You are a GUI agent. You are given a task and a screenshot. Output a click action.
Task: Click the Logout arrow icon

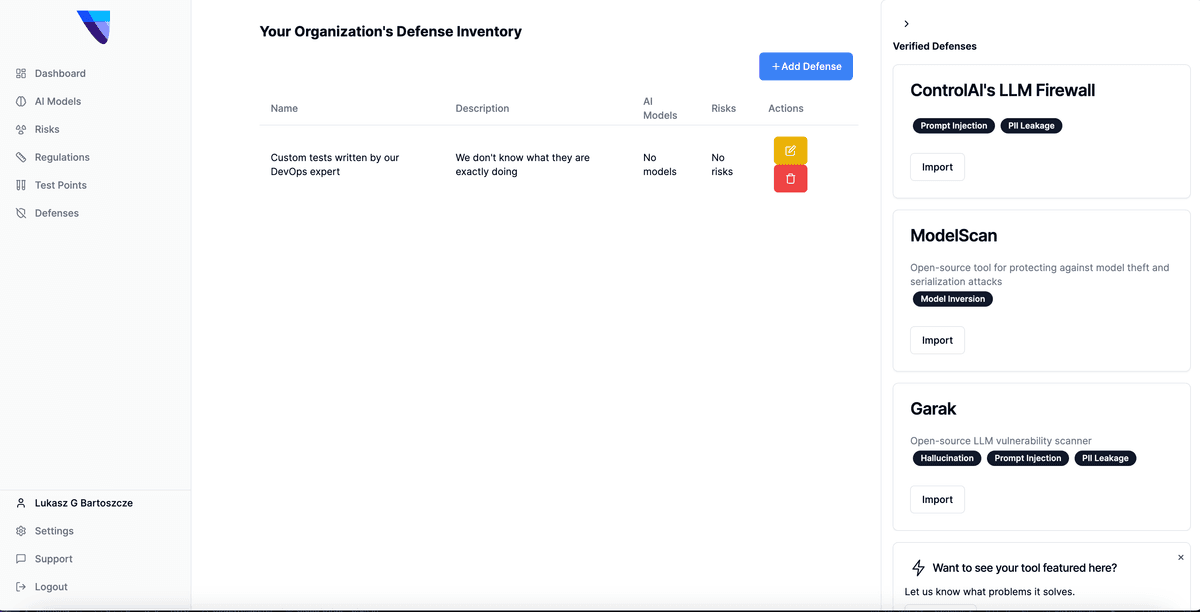(x=21, y=587)
